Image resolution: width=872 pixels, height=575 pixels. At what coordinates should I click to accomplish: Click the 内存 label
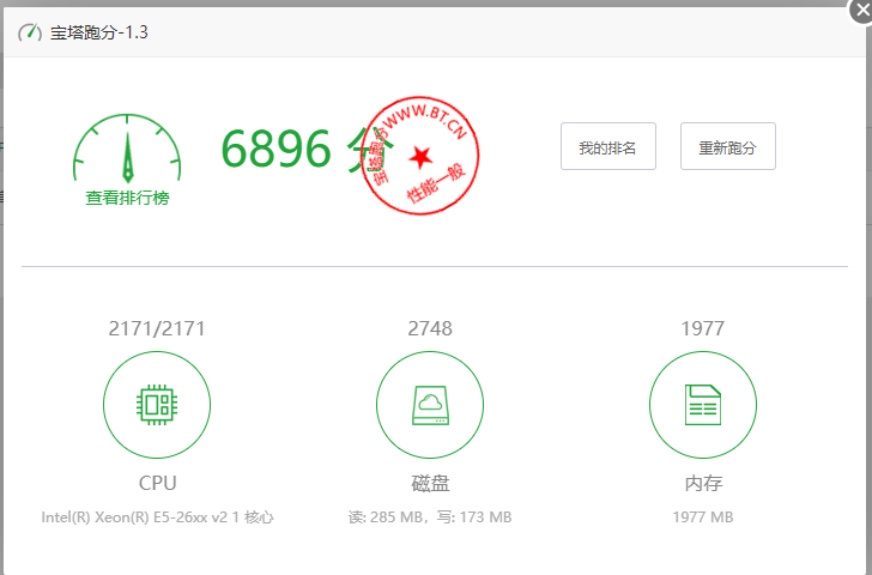coord(703,483)
